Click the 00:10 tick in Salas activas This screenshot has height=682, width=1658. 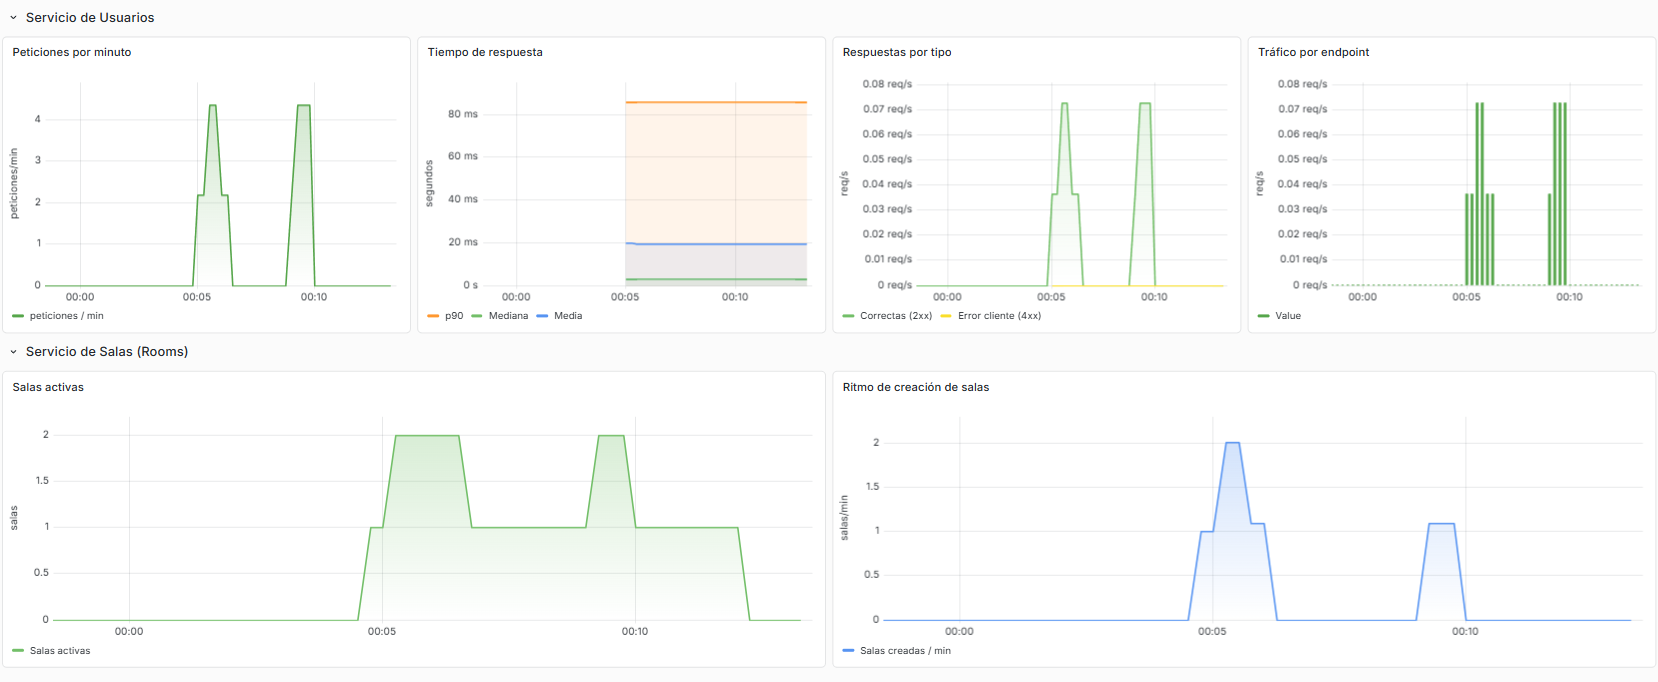pyautogui.click(x=635, y=632)
